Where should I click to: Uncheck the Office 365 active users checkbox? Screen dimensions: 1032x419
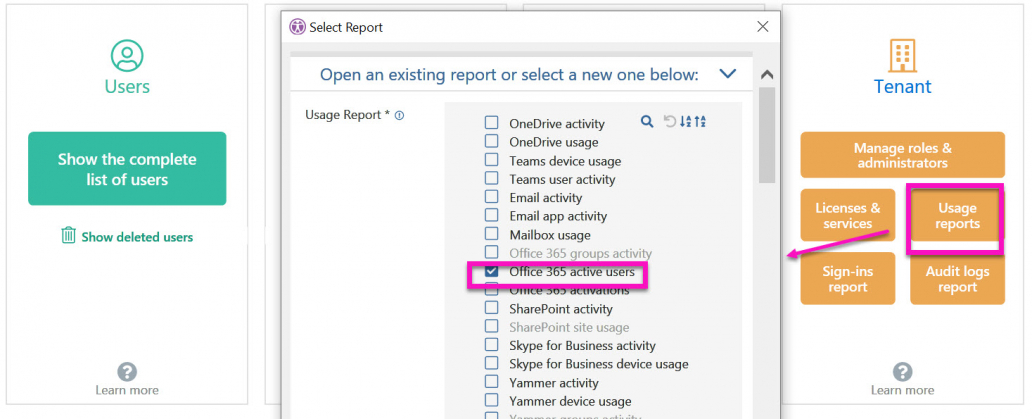(x=491, y=271)
